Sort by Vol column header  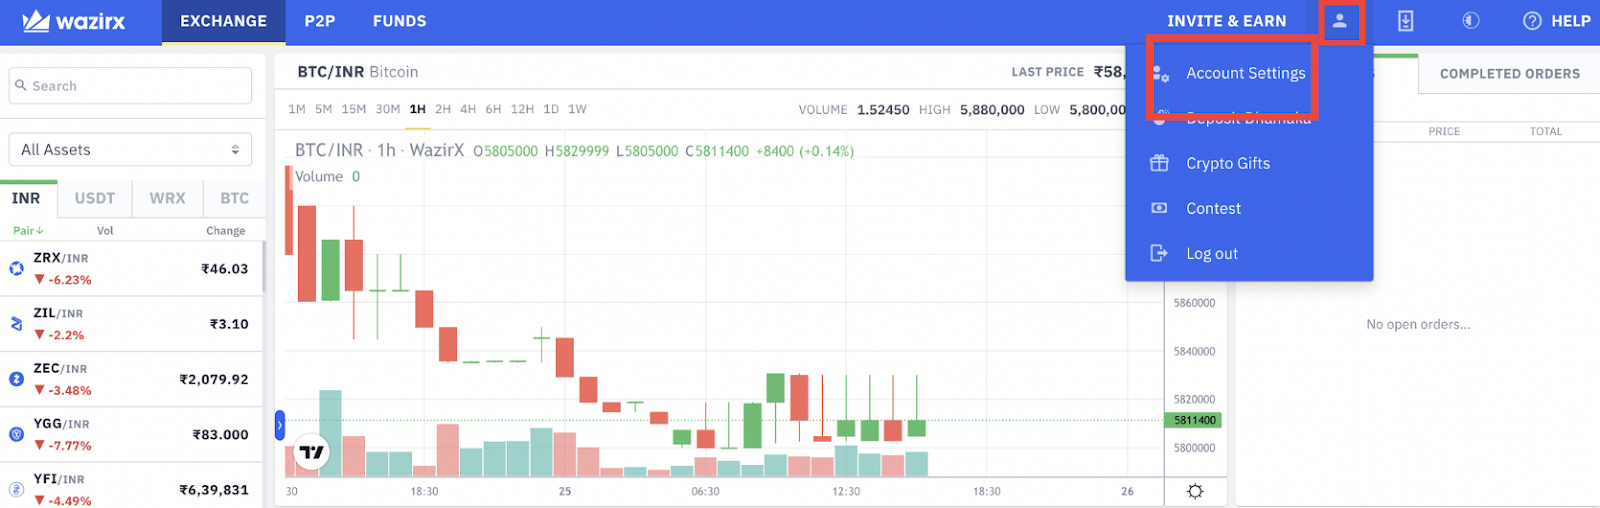pos(105,230)
